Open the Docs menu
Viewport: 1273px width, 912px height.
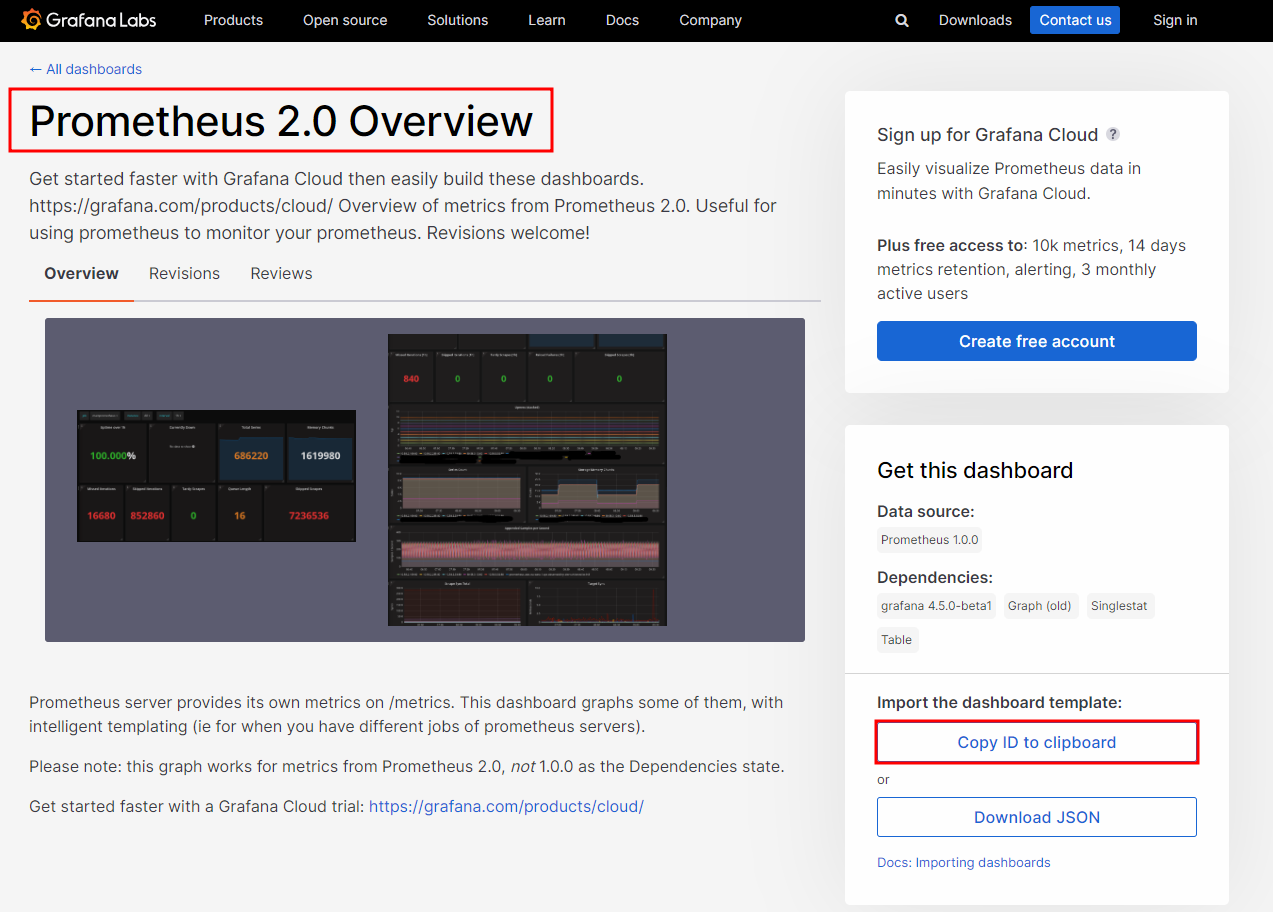[x=622, y=20]
